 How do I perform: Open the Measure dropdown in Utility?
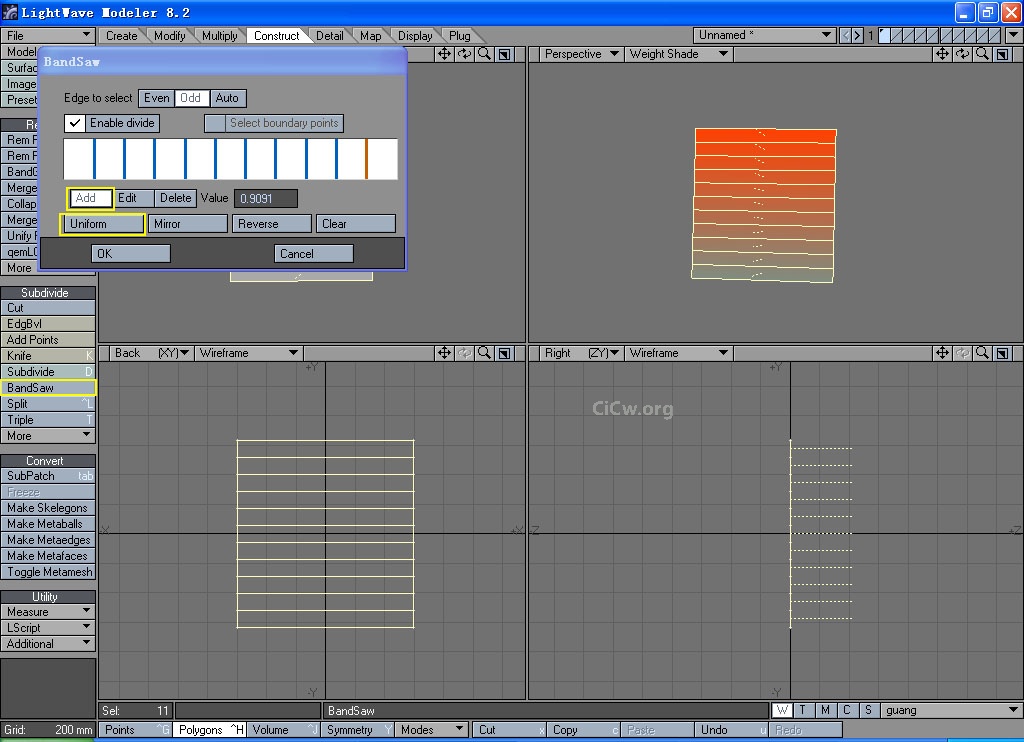click(48, 612)
